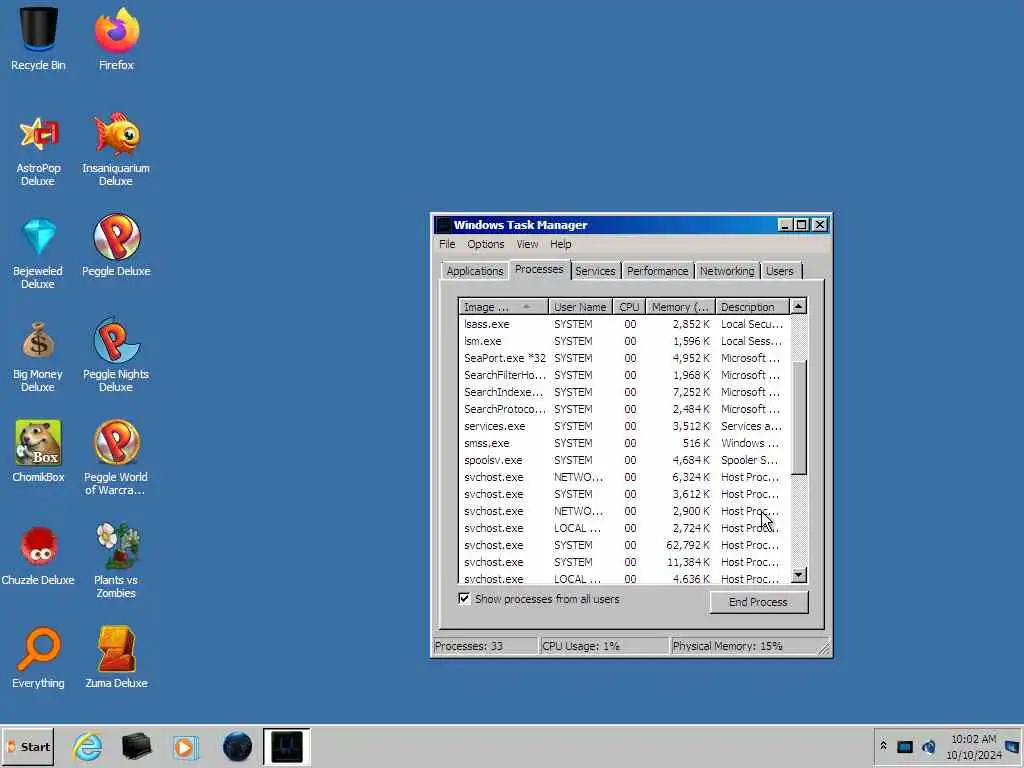The height and width of the screenshot is (768, 1024).
Task: Open Windows Media Player from the taskbar
Action: (x=185, y=746)
